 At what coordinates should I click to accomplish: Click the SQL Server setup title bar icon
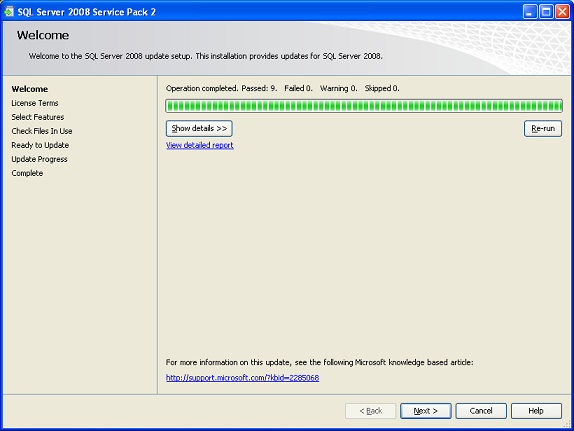click(9, 12)
